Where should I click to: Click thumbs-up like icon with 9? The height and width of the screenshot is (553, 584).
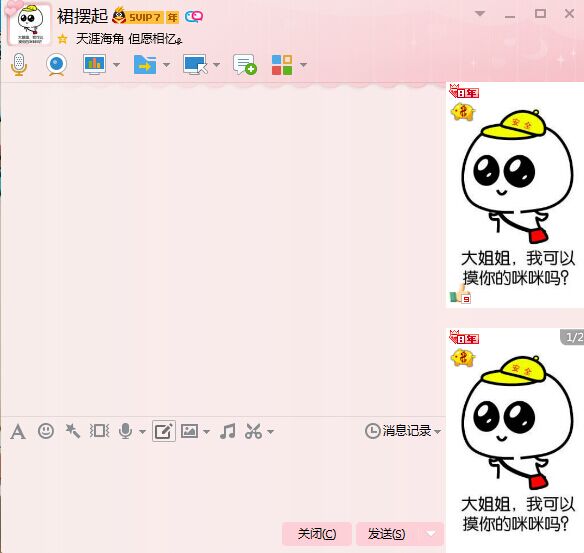click(460, 294)
